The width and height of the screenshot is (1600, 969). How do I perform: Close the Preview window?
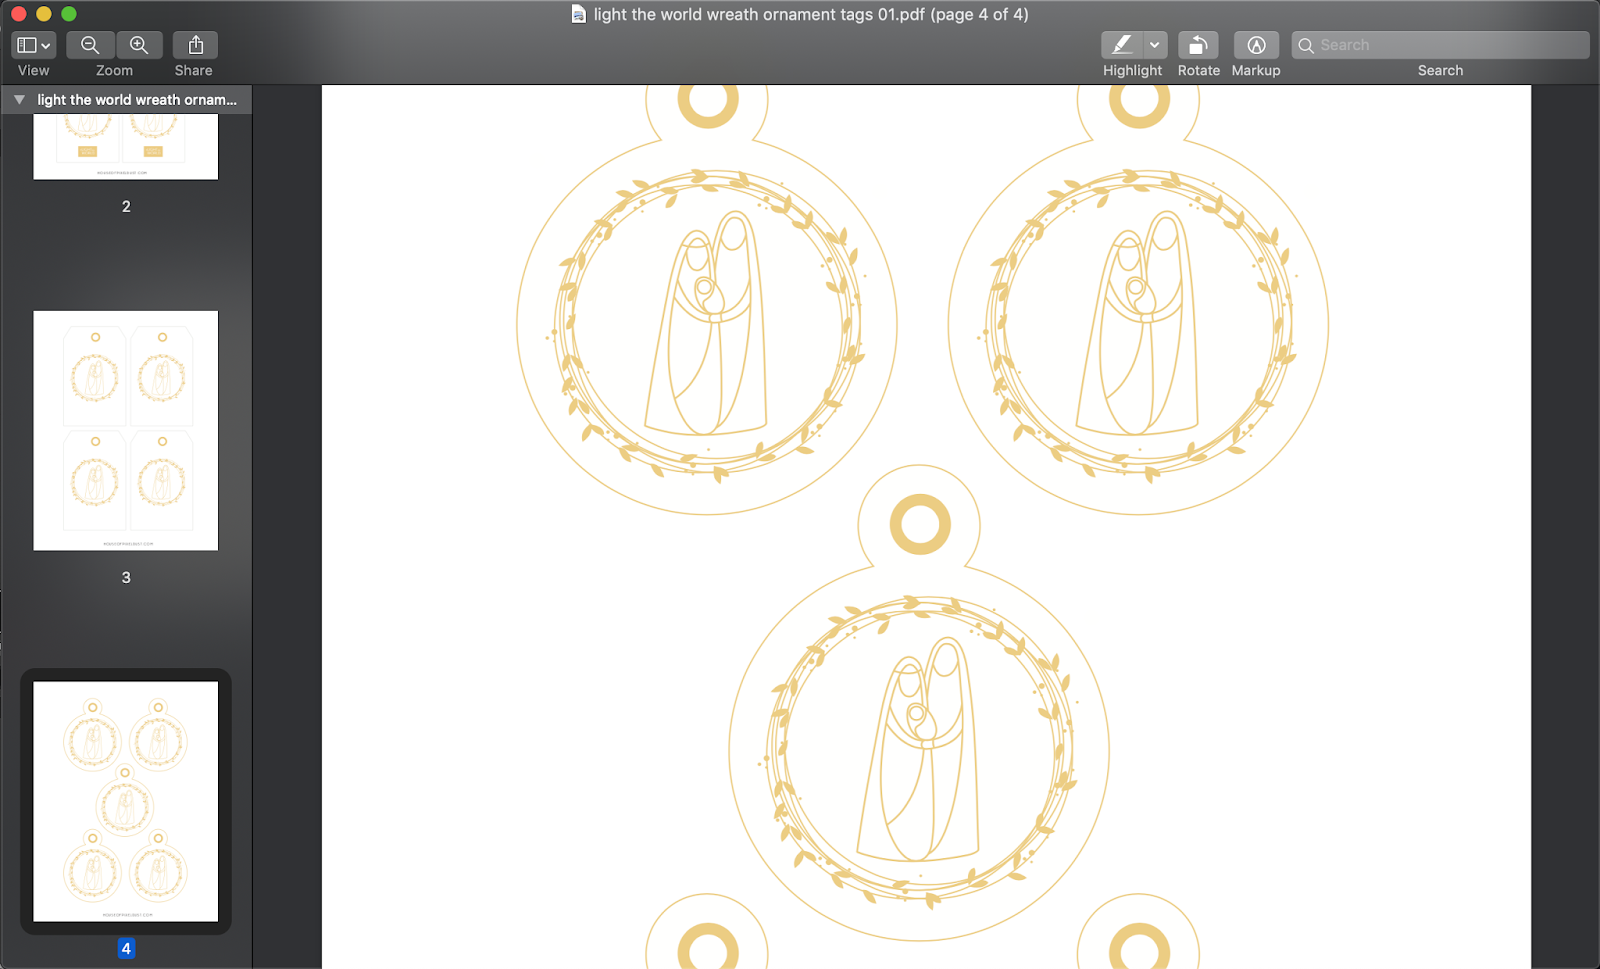coord(18,14)
